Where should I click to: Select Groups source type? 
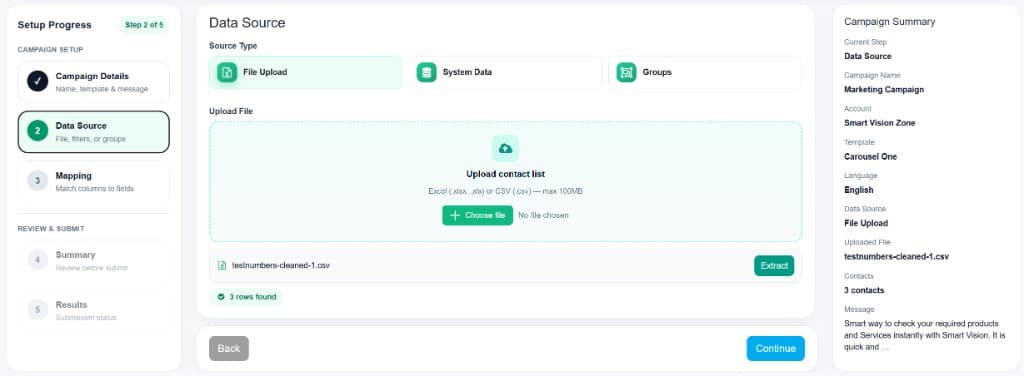click(x=705, y=72)
